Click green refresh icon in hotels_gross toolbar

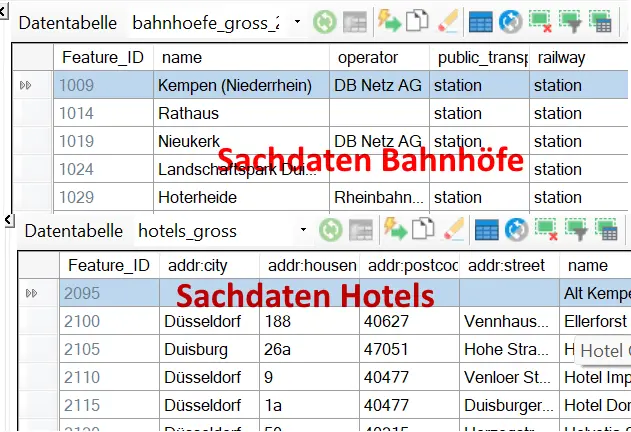[x=331, y=230]
